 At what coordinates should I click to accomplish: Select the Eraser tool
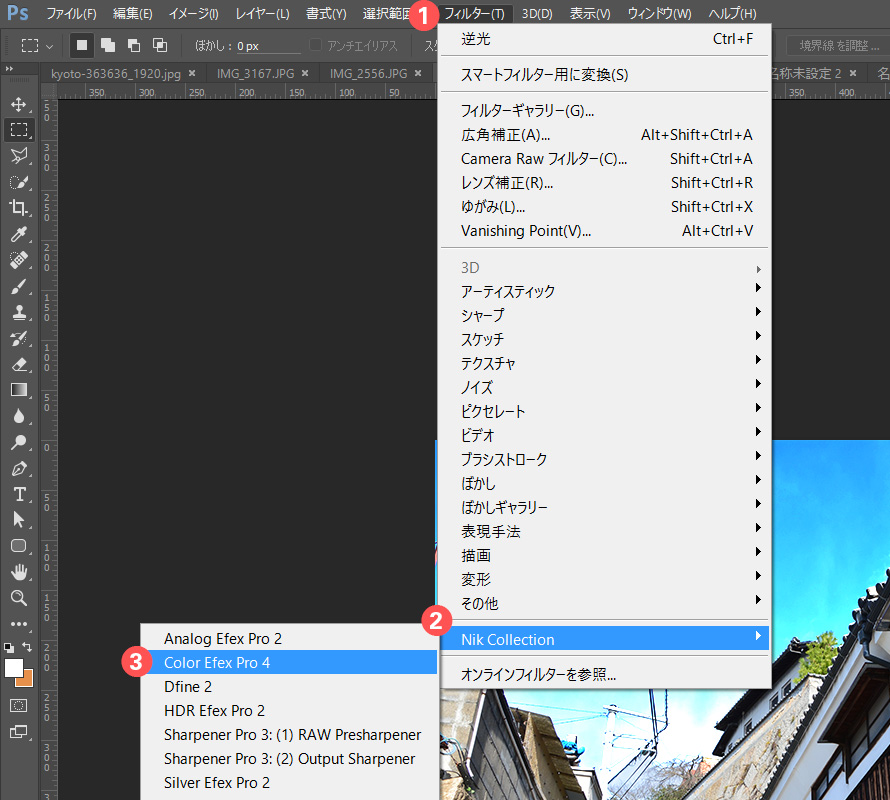point(19,365)
